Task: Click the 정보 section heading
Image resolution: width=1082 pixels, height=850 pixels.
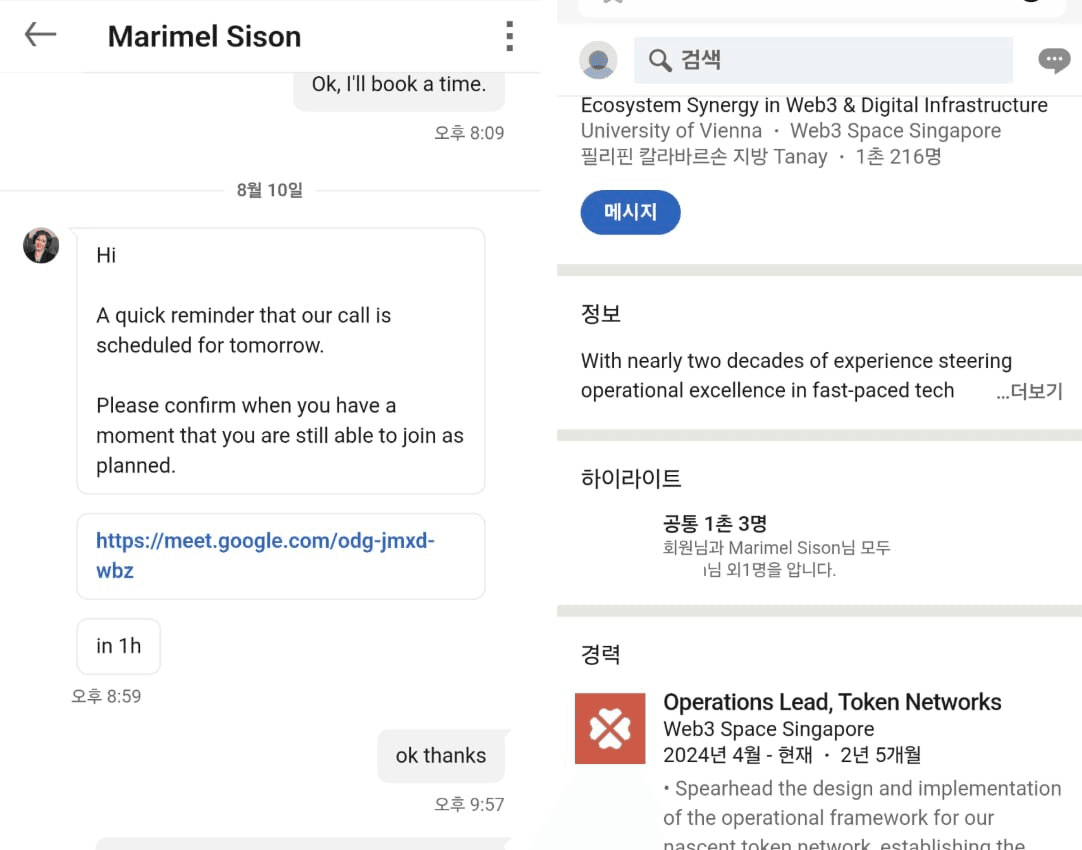Action: click(600, 314)
